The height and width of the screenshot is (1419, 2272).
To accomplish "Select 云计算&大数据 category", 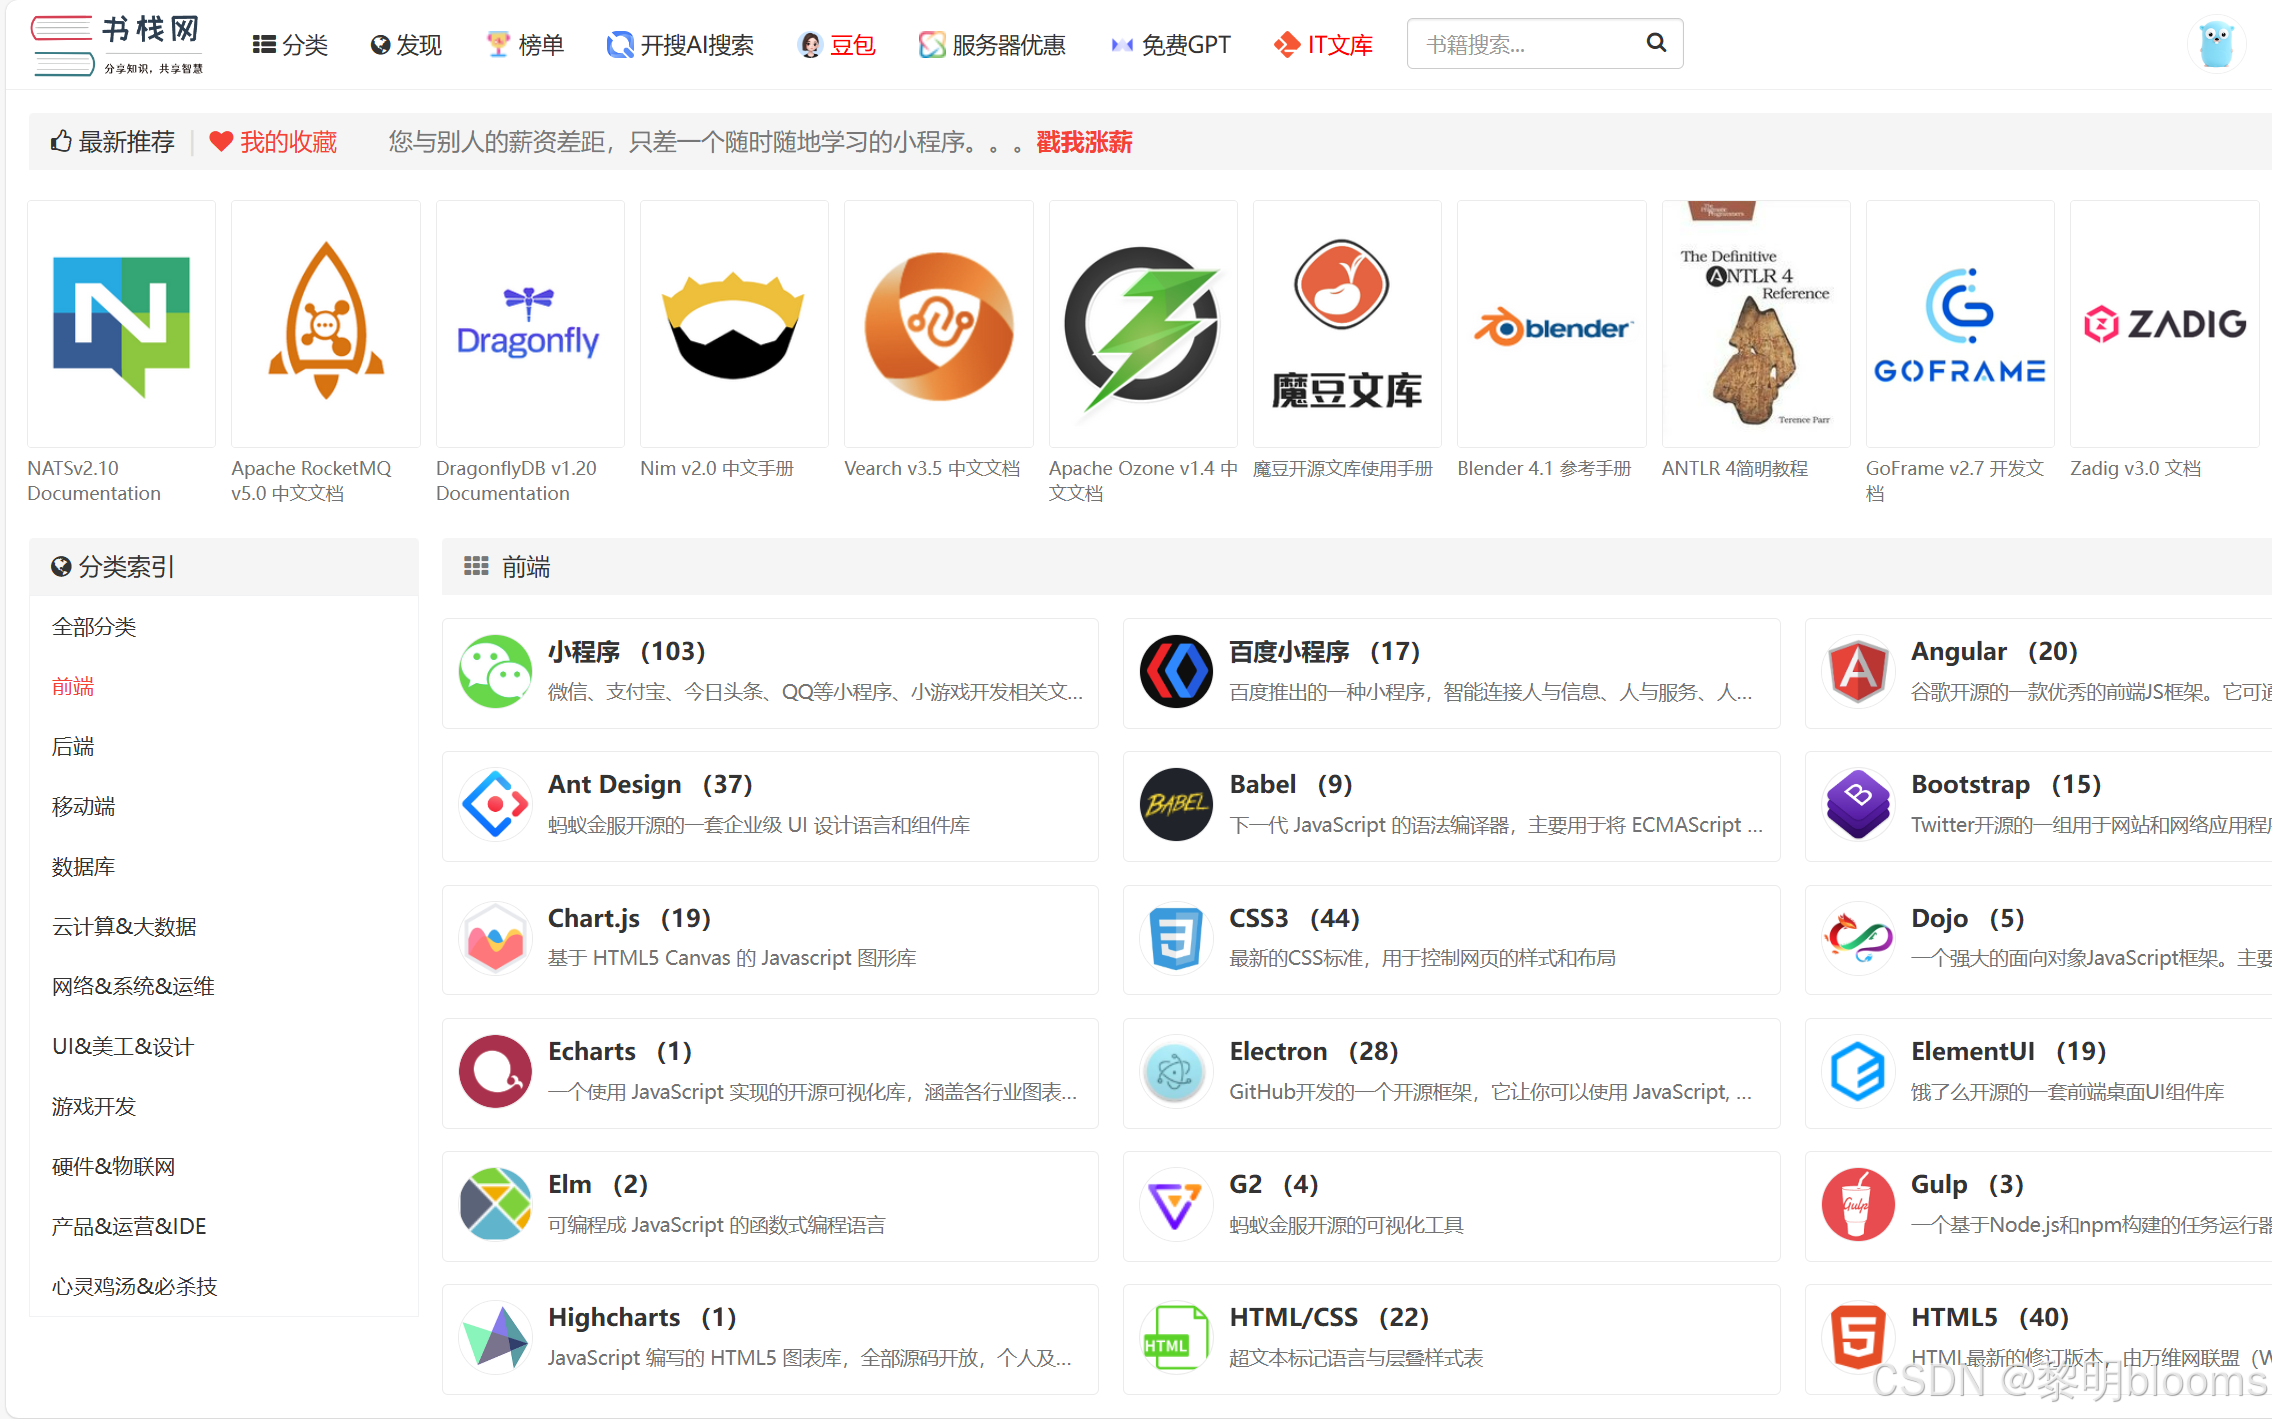I will pyautogui.click(x=124, y=927).
